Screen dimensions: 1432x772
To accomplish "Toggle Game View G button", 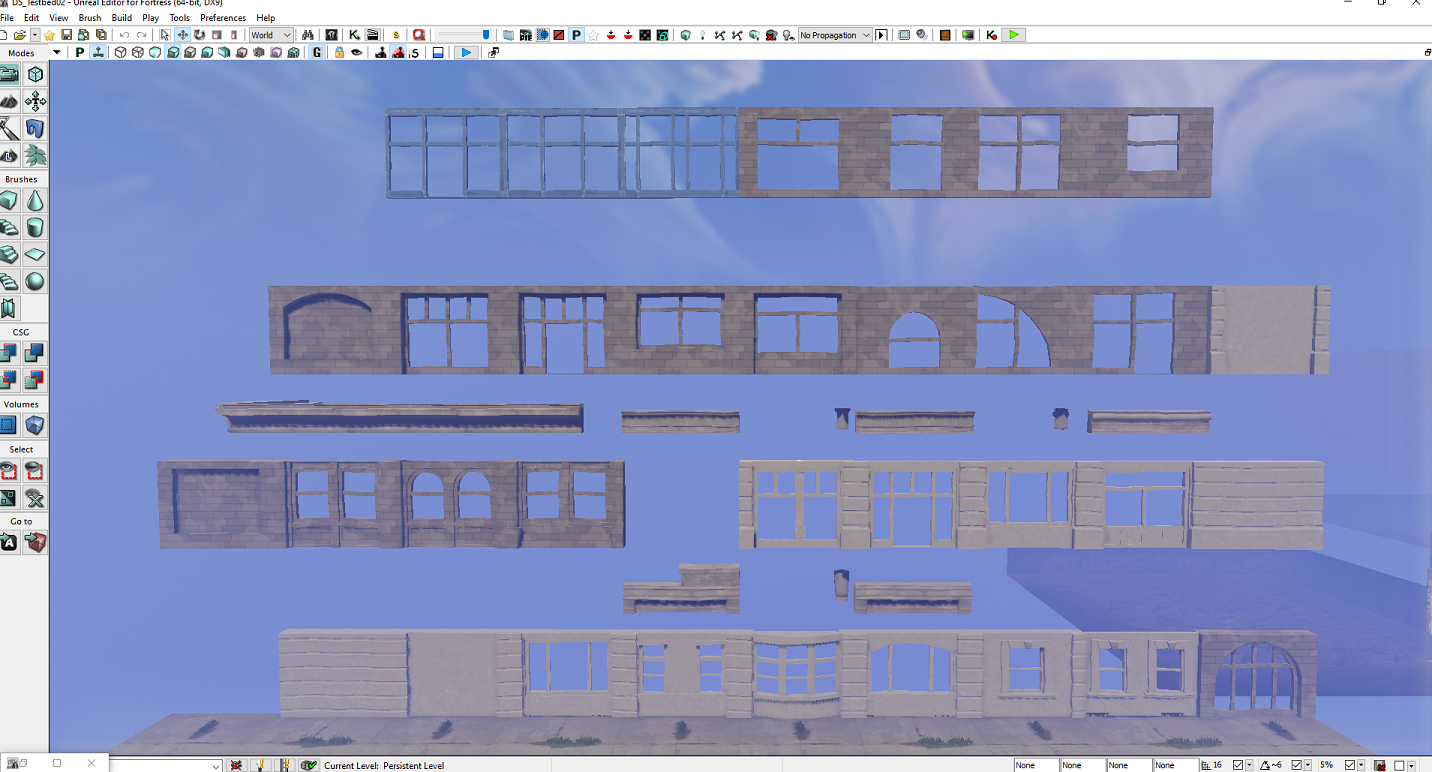I will (x=318, y=52).
